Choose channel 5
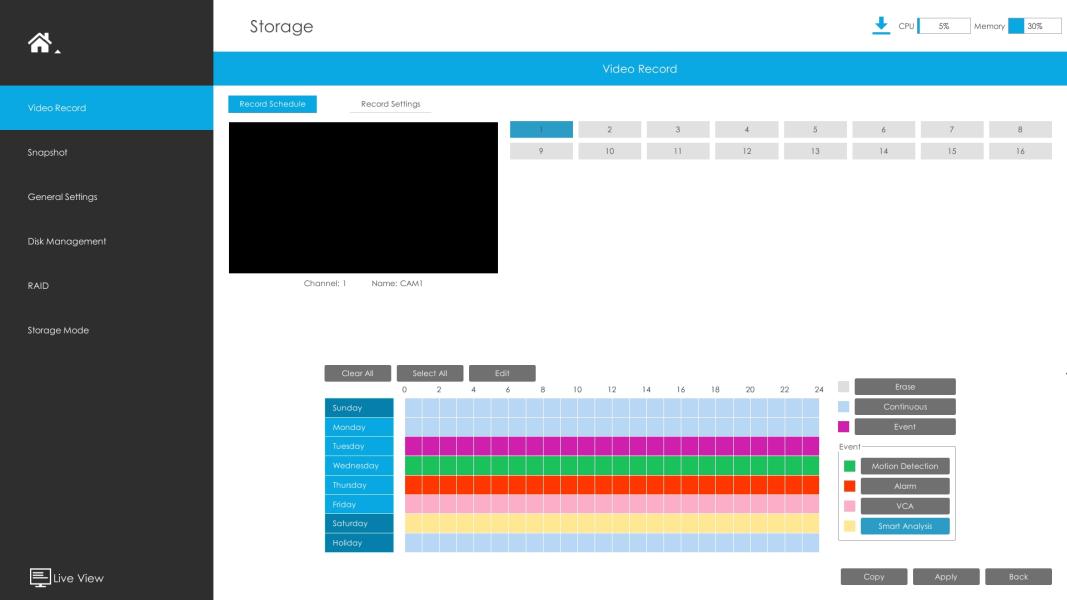This screenshot has width=1067, height=600. 815,129
